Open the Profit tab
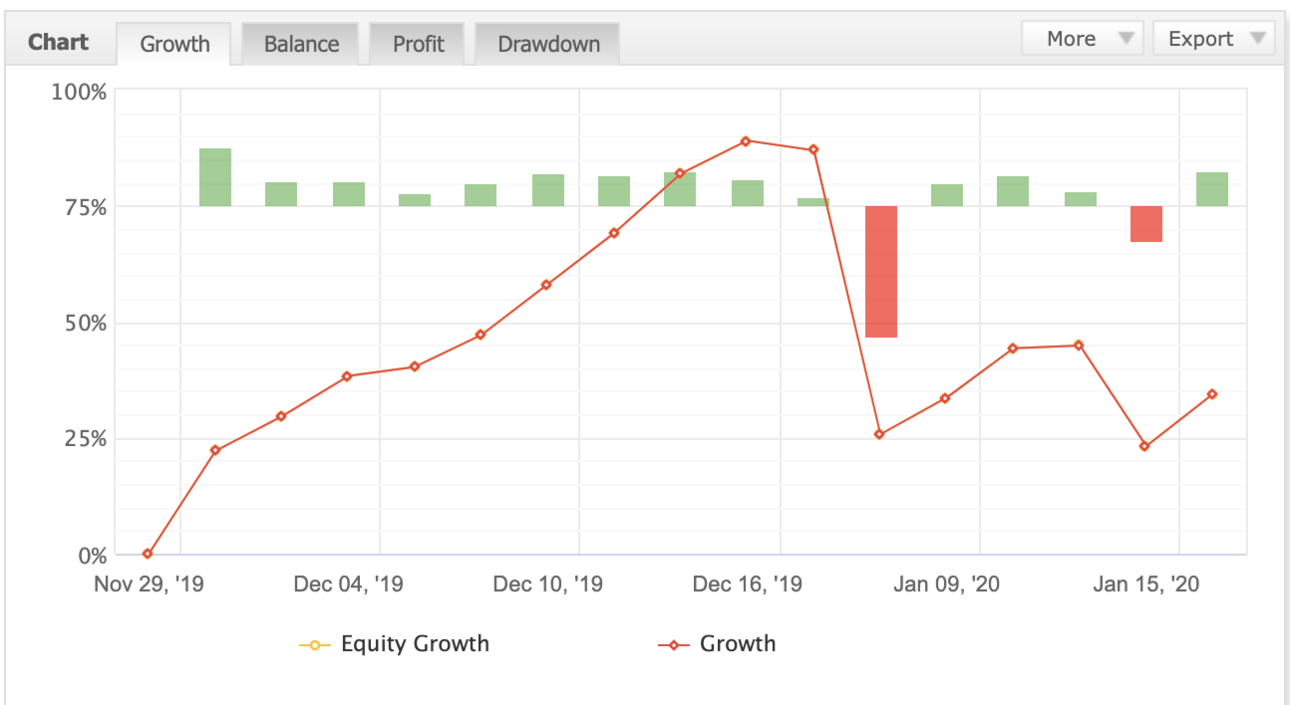The height and width of the screenshot is (705, 1290). (x=418, y=44)
